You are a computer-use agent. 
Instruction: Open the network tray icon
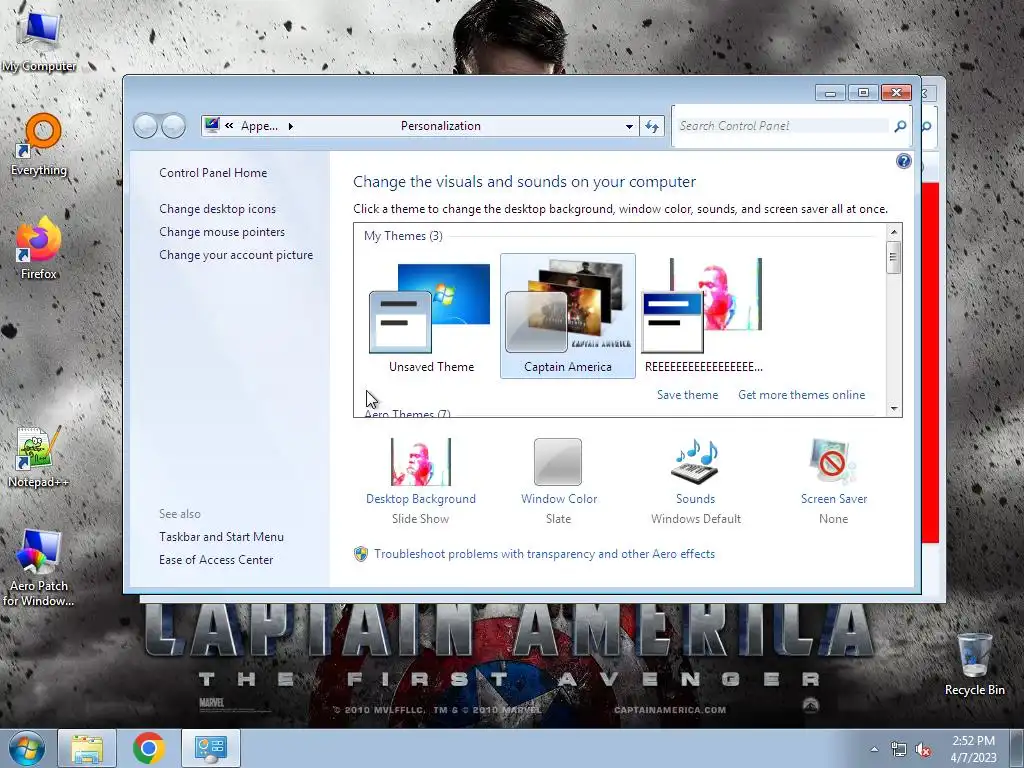coord(899,750)
